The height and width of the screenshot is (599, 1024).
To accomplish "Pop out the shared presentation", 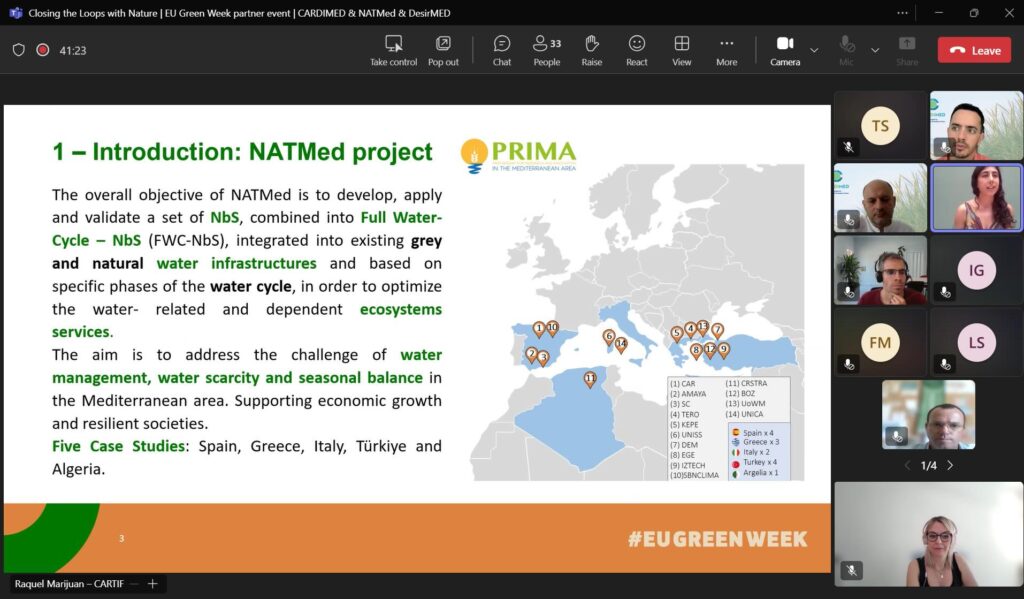I will [443, 50].
